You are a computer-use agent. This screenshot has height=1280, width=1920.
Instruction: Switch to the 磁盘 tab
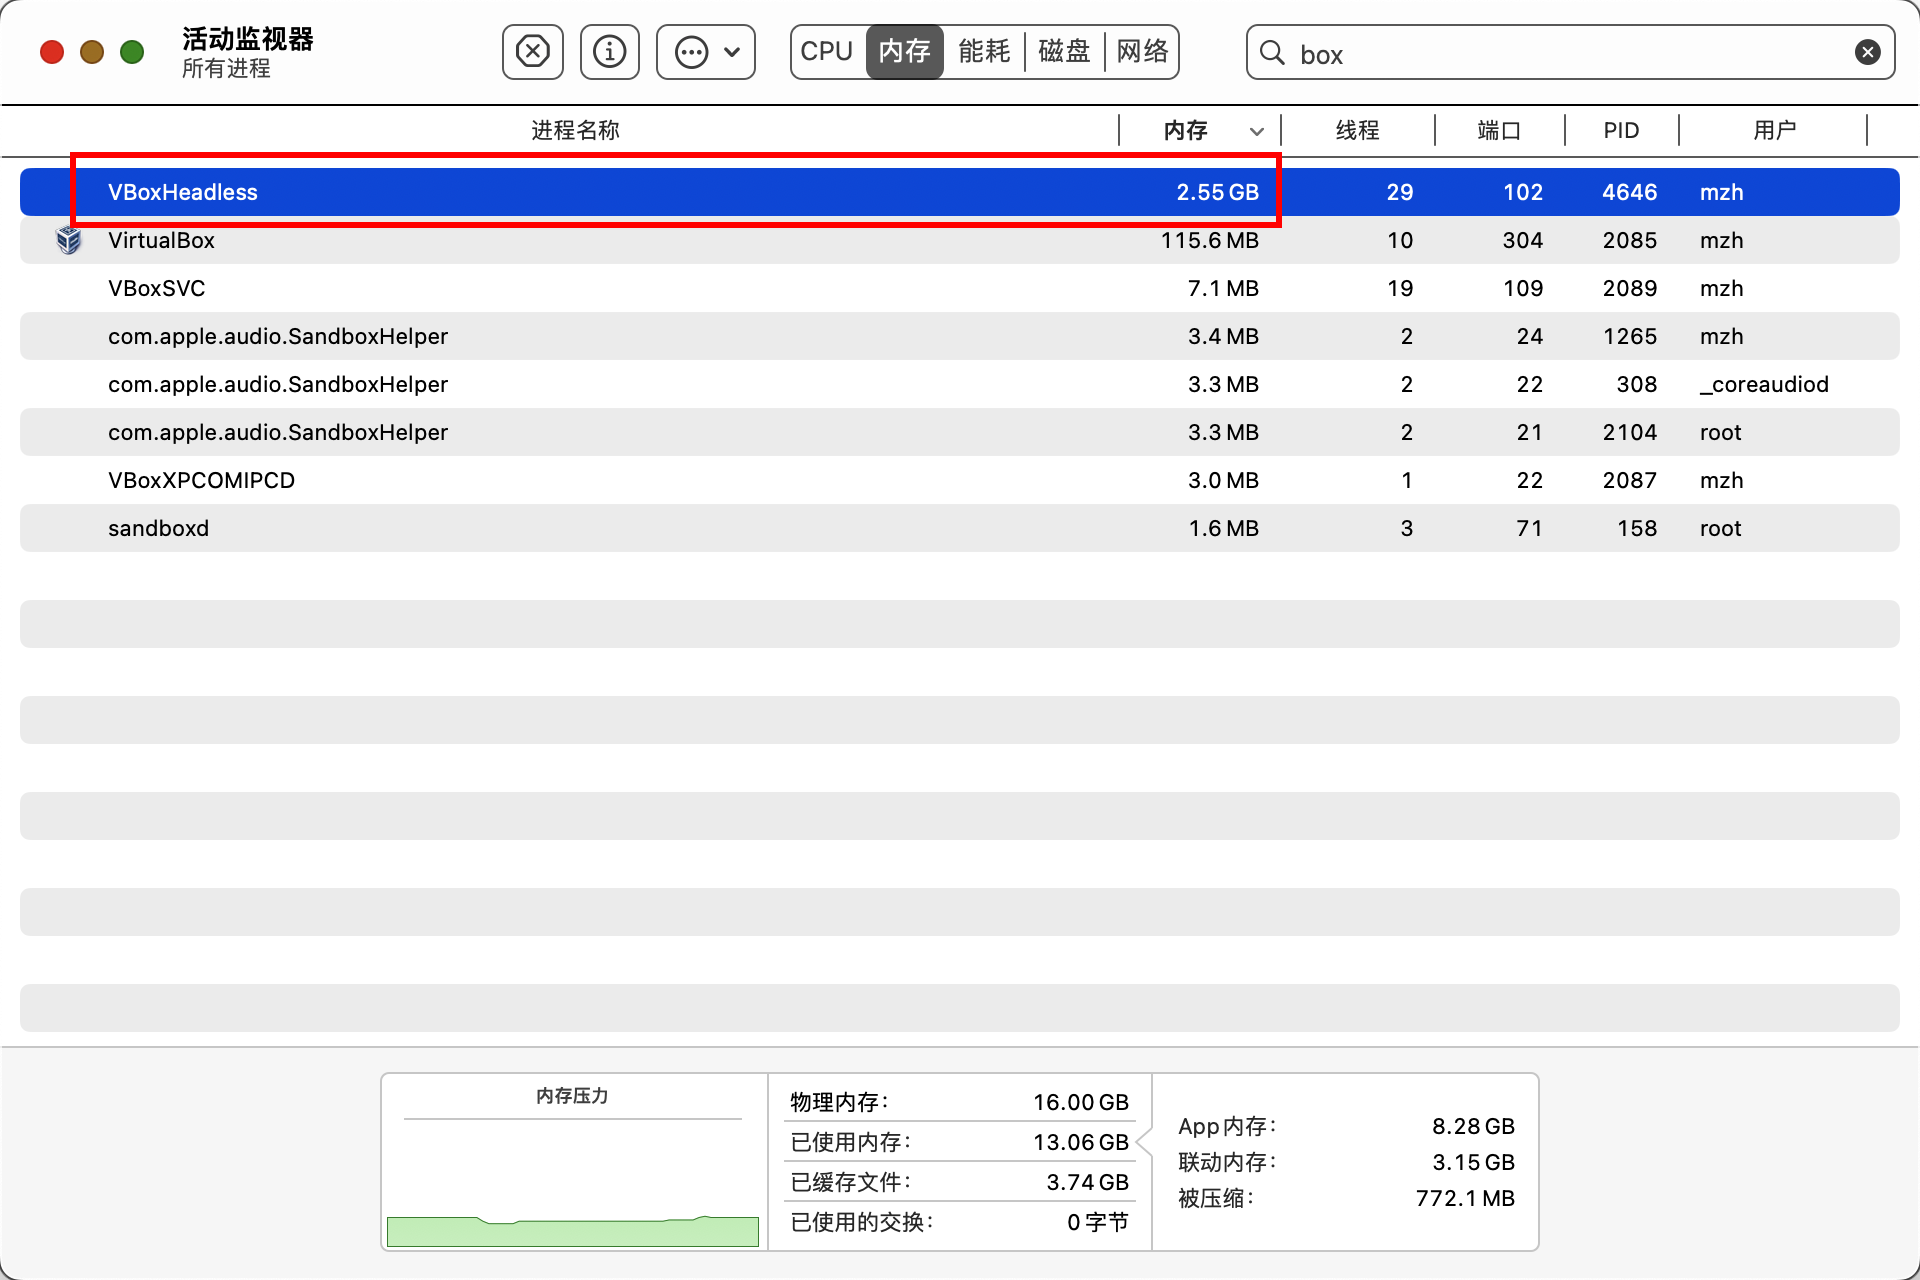(x=1064, y=51)
